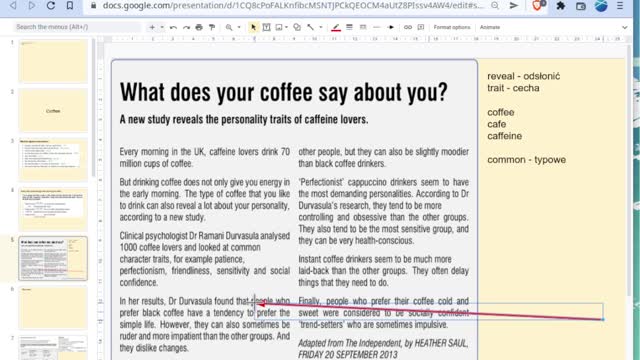640x360 pixels.
Task: Click the word 'cafe' in notes
Action: click(x=497, y=124)
